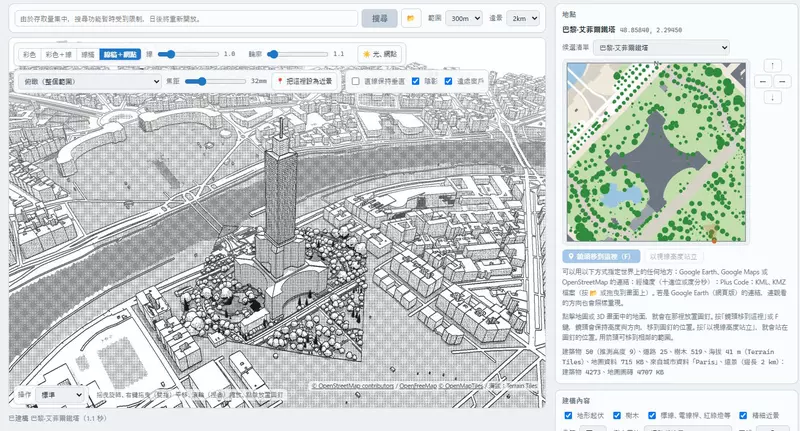Toggle the 直線保持垂直 checkbox
Image resolution: width=800 pixels, height=431 pixels.
pos(356,81)
